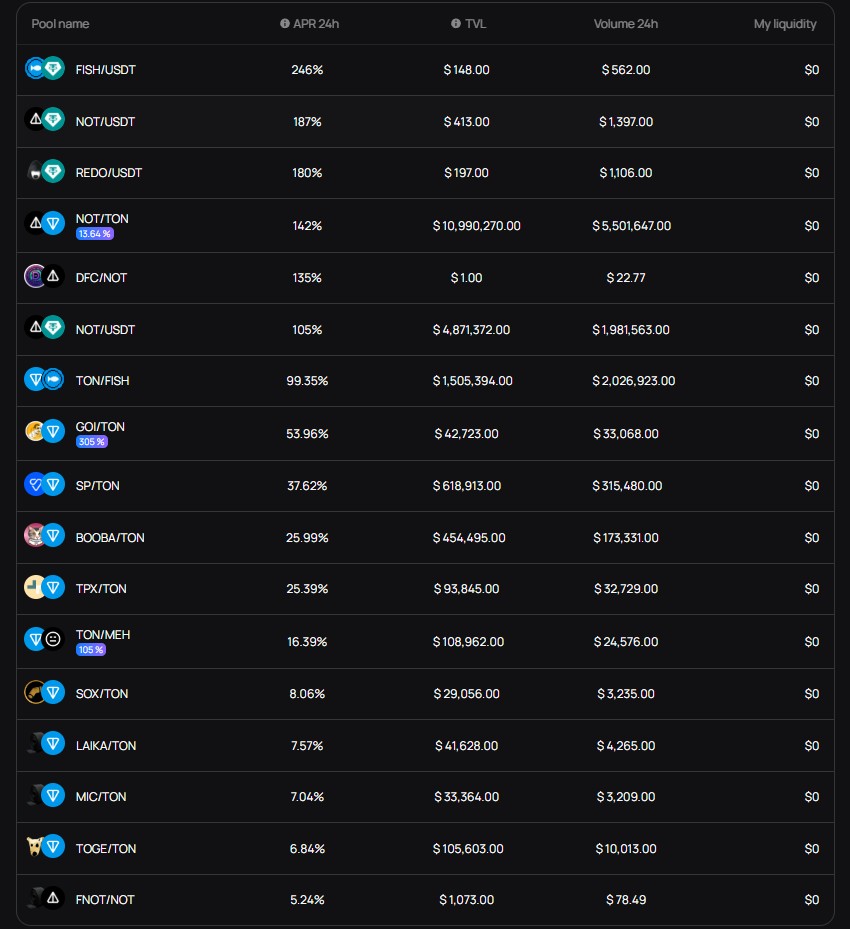Open the TON/FISH pool row
Viewport: 850px width, 929px height.
425,381
